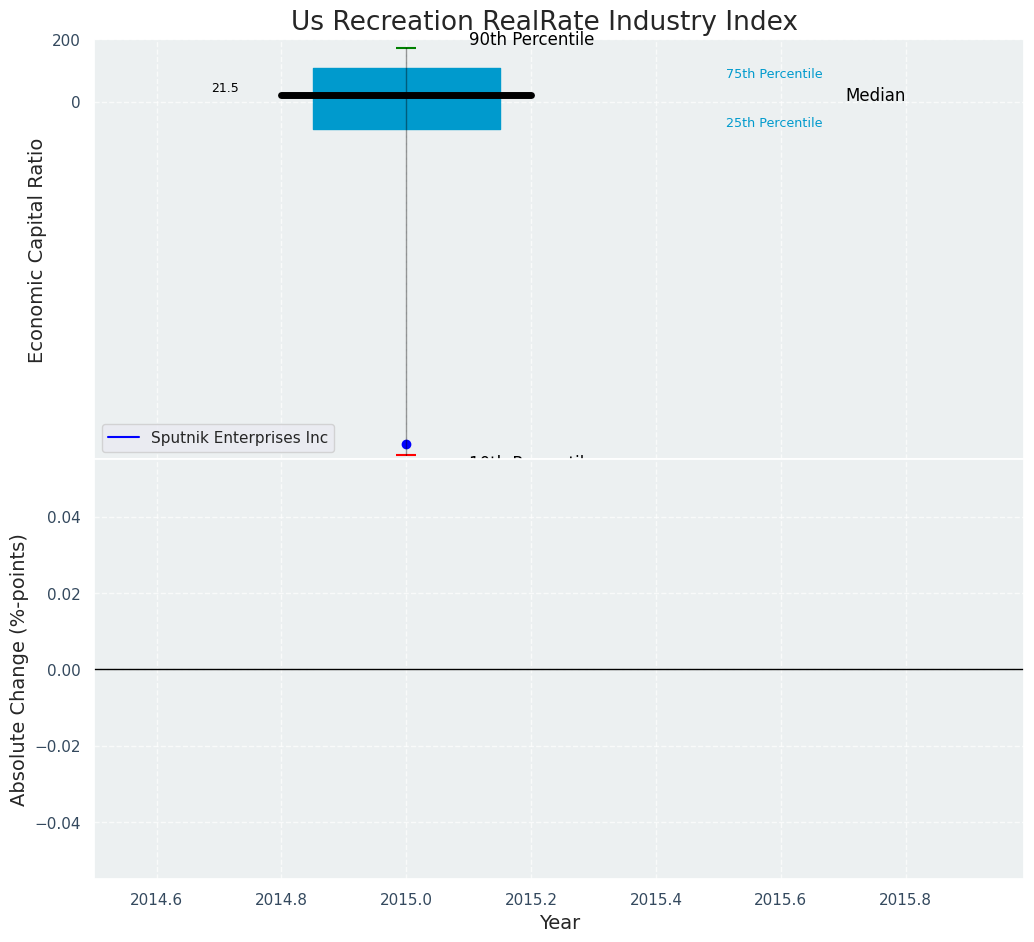Click the Economic Capital Ratio axis label
The image size is (1034, 942).
click(37, 250)
